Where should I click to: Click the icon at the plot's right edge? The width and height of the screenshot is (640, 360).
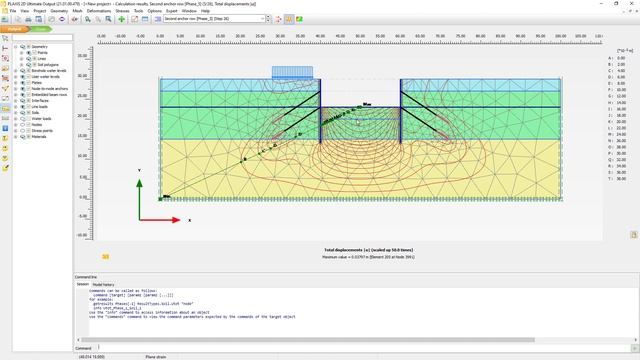pos(633,235)
